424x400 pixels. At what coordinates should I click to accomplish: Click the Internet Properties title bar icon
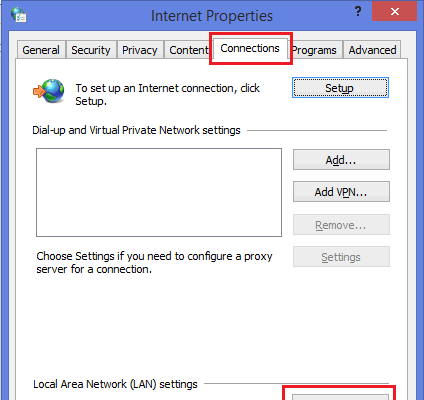coord(19,15)
